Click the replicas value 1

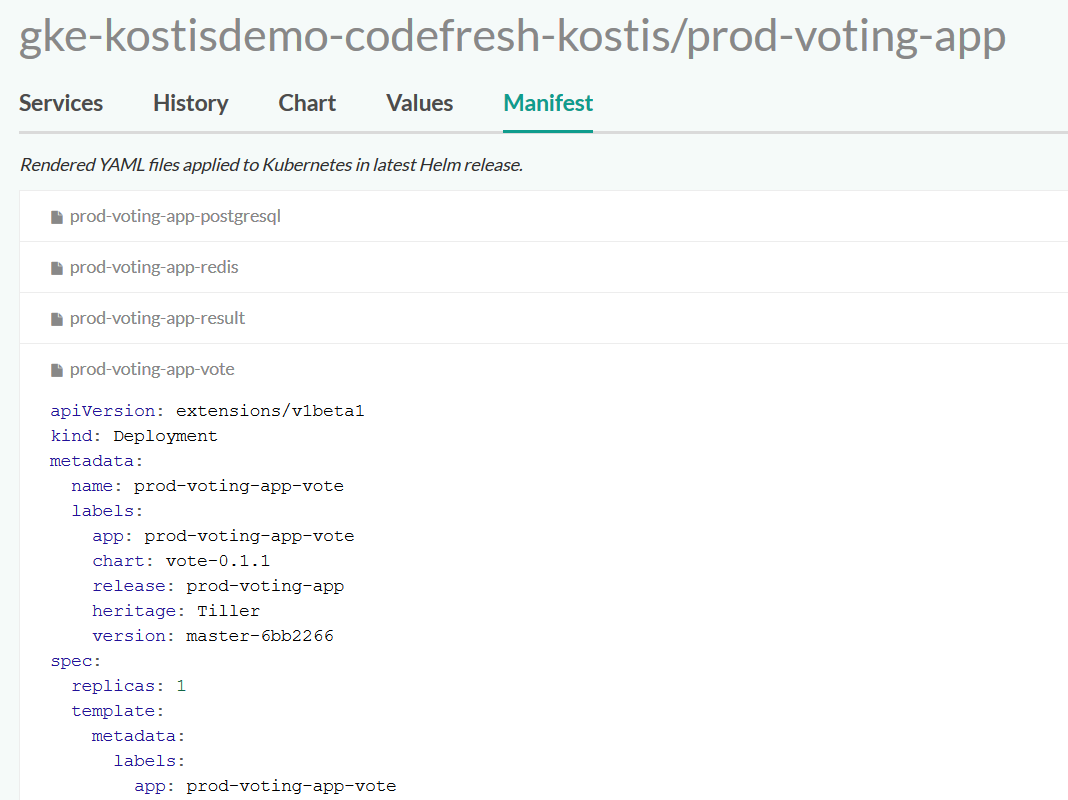pyautogui.click(x=181, y=686)
